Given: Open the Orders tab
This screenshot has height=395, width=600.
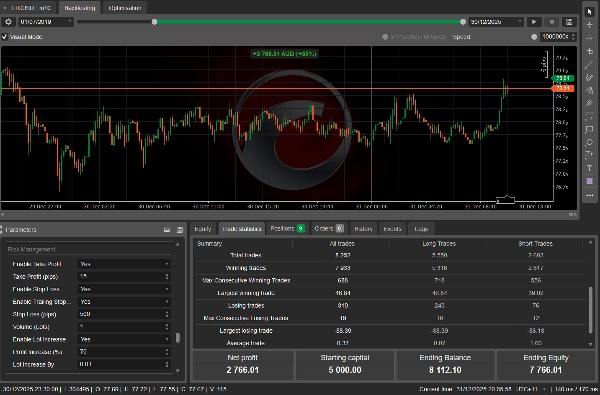Looking at the screenshot, I should (x=329, y=229).
